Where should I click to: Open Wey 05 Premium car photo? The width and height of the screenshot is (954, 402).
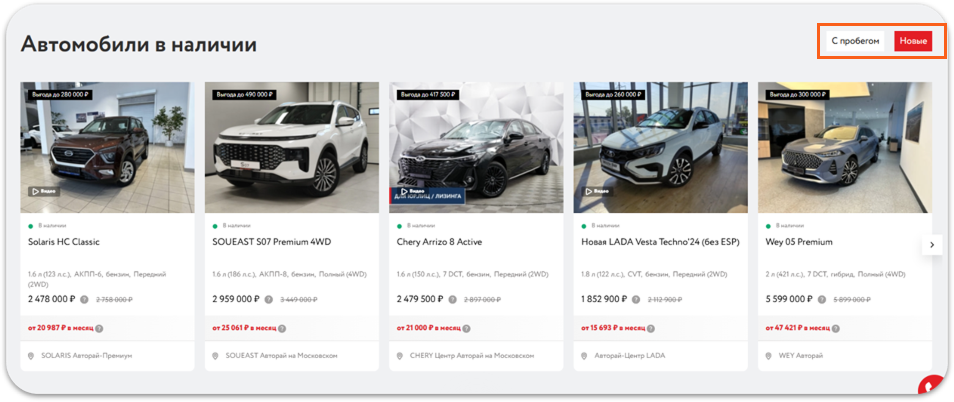pos(844,147)
